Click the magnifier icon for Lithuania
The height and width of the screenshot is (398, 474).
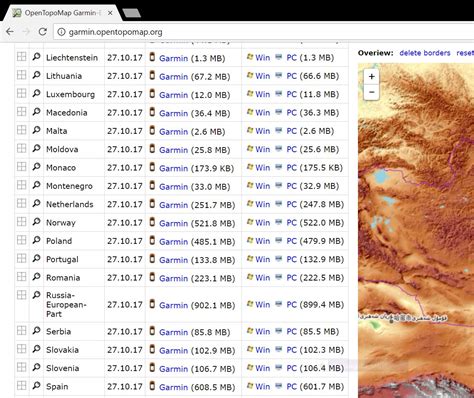pos(36,75)
